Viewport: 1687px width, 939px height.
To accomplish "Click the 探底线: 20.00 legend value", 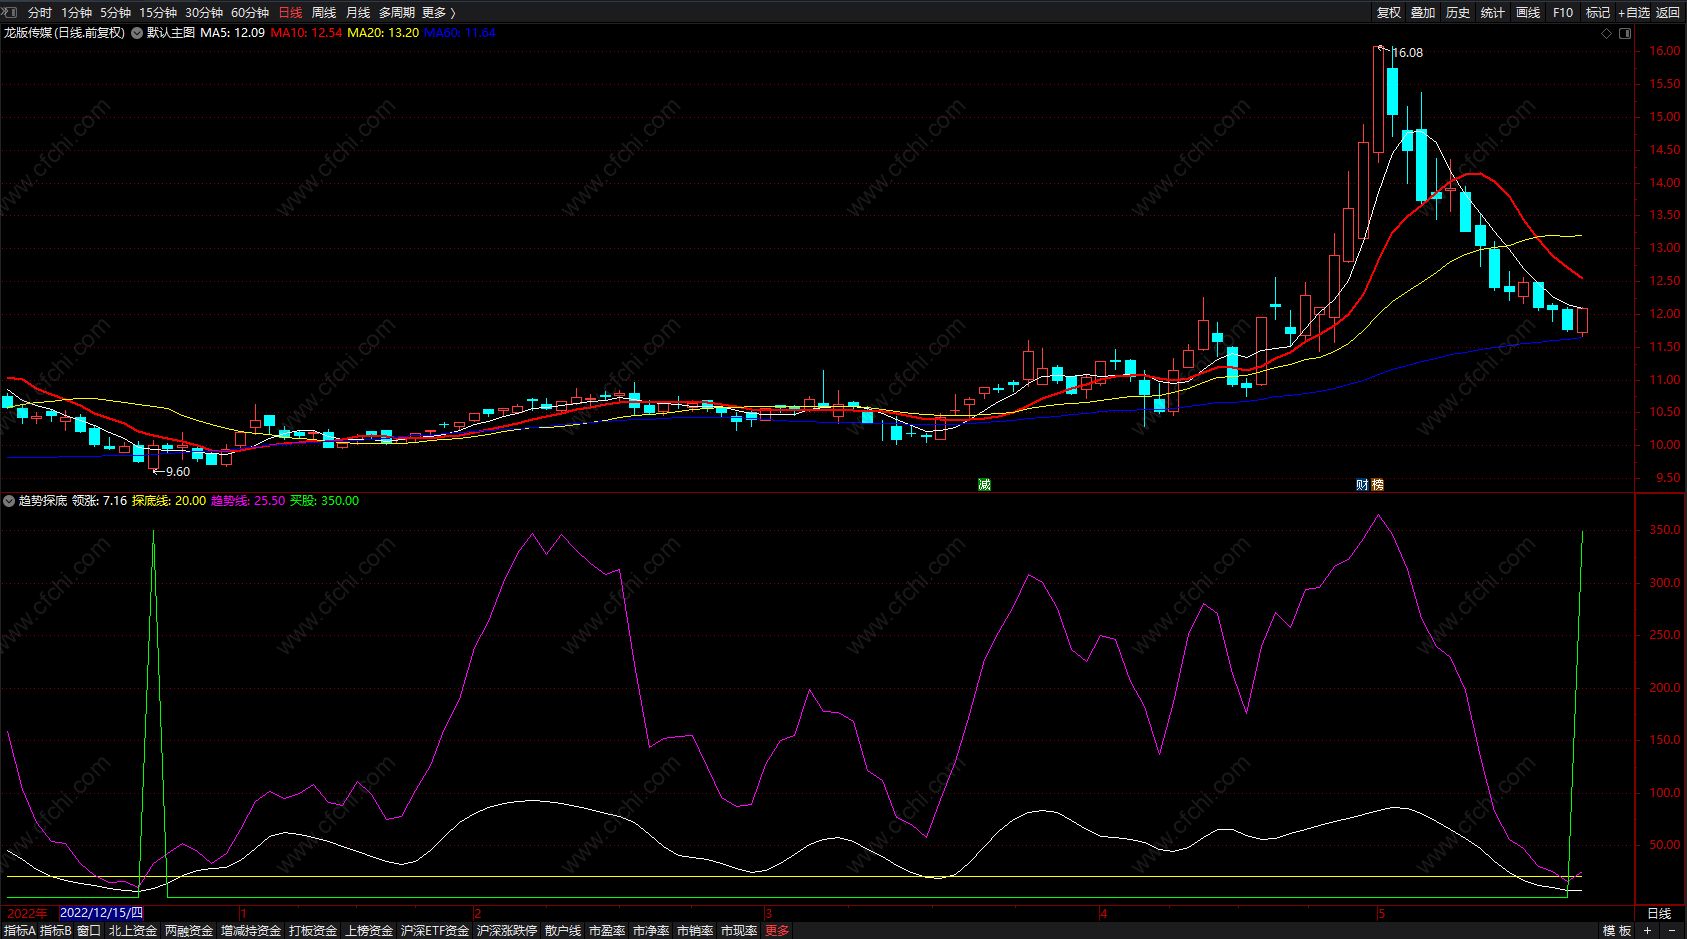I will point(169,501).
